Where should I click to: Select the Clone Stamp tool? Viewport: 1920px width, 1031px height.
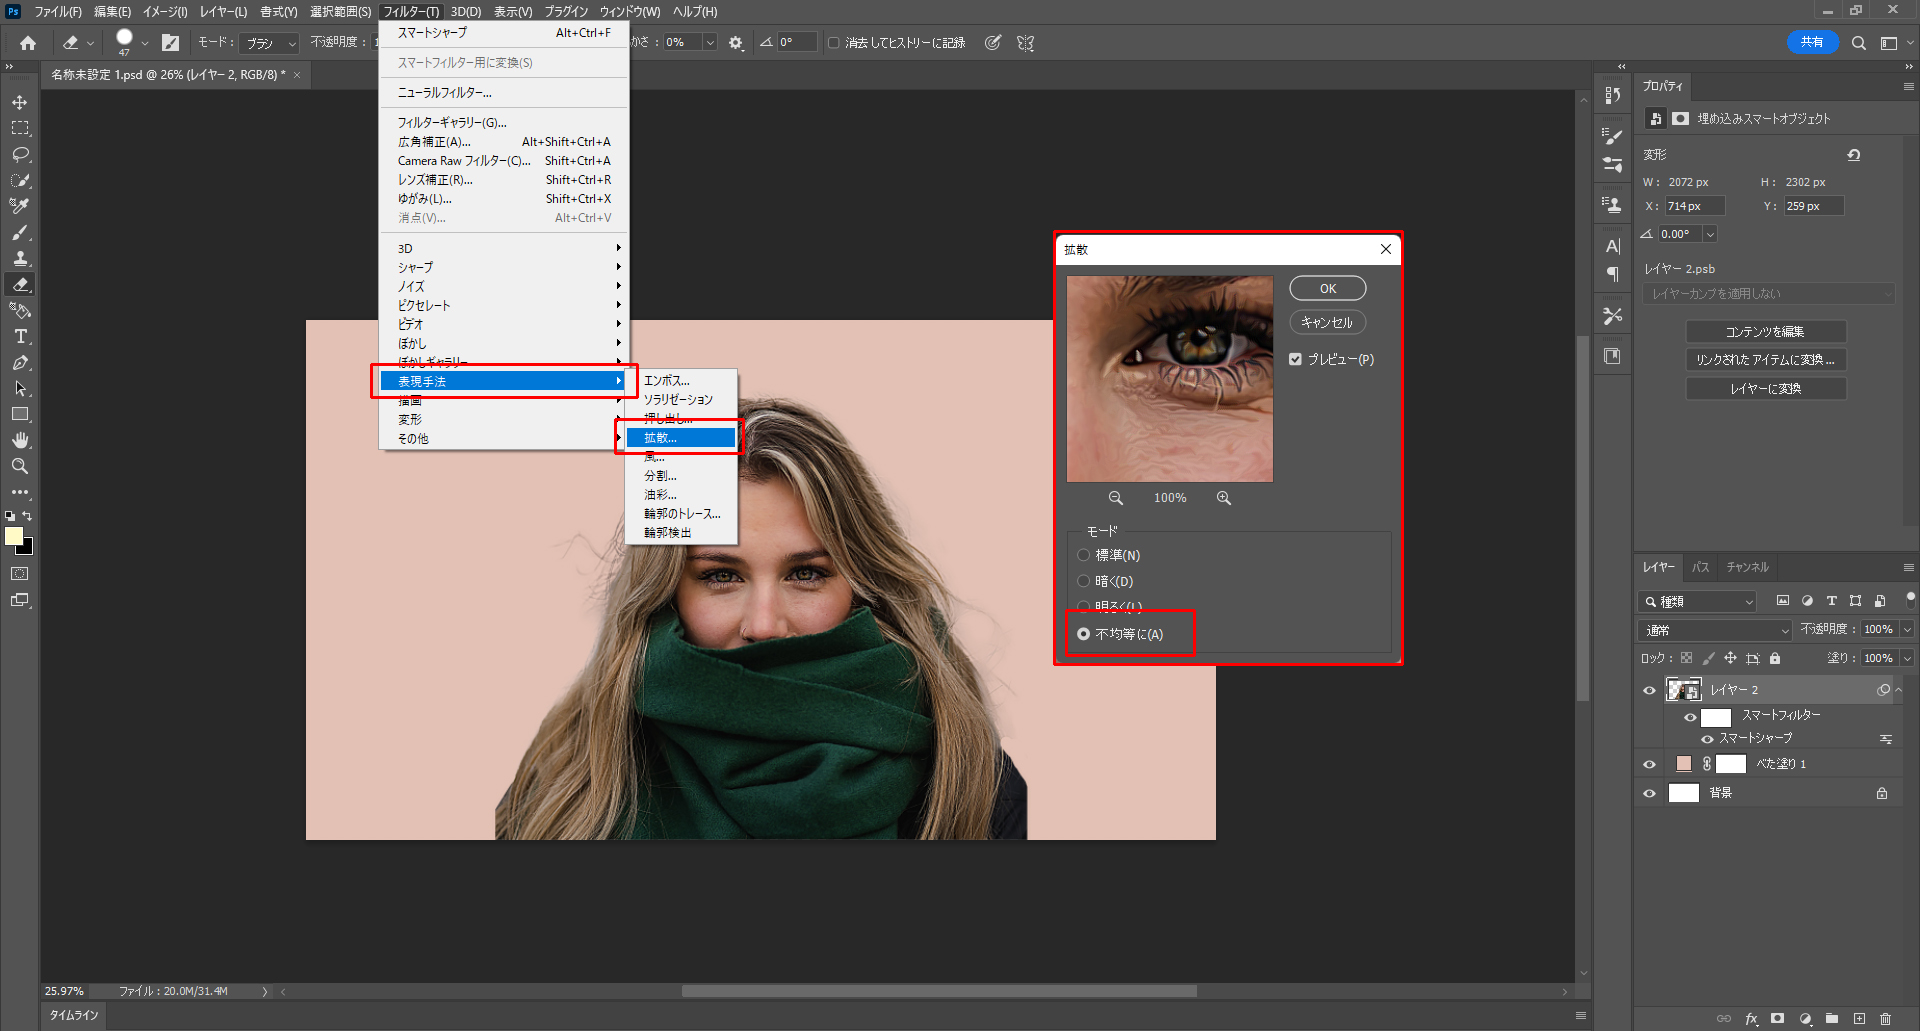20,259
